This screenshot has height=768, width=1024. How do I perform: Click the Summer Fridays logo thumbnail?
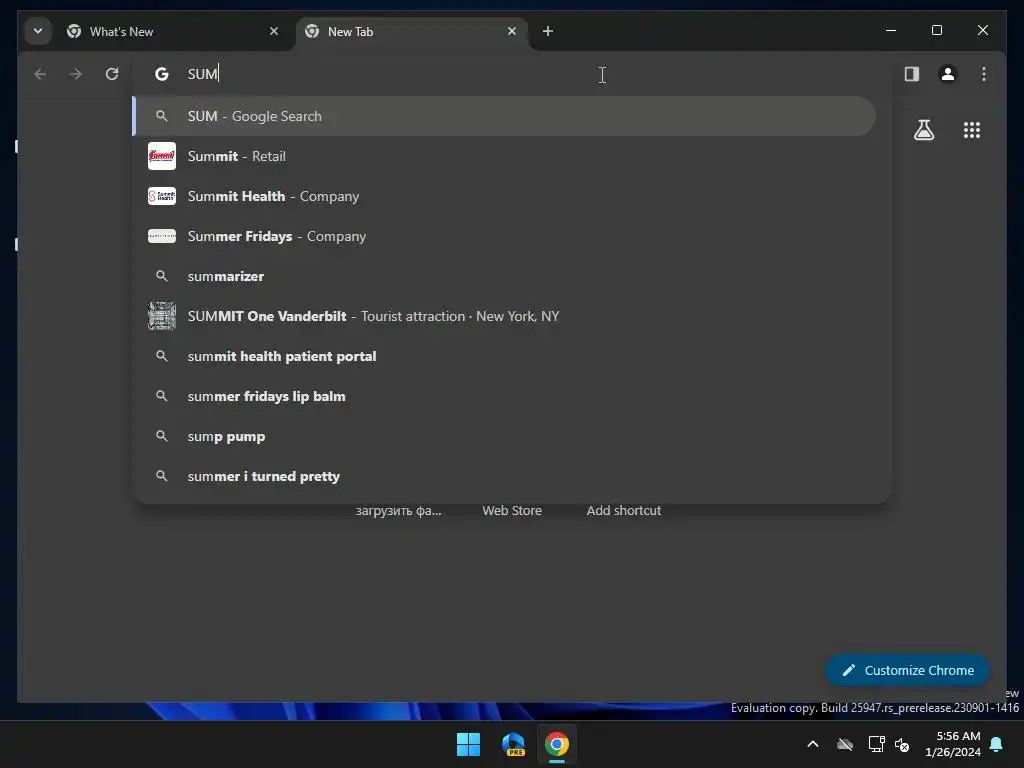pos(161,236)
